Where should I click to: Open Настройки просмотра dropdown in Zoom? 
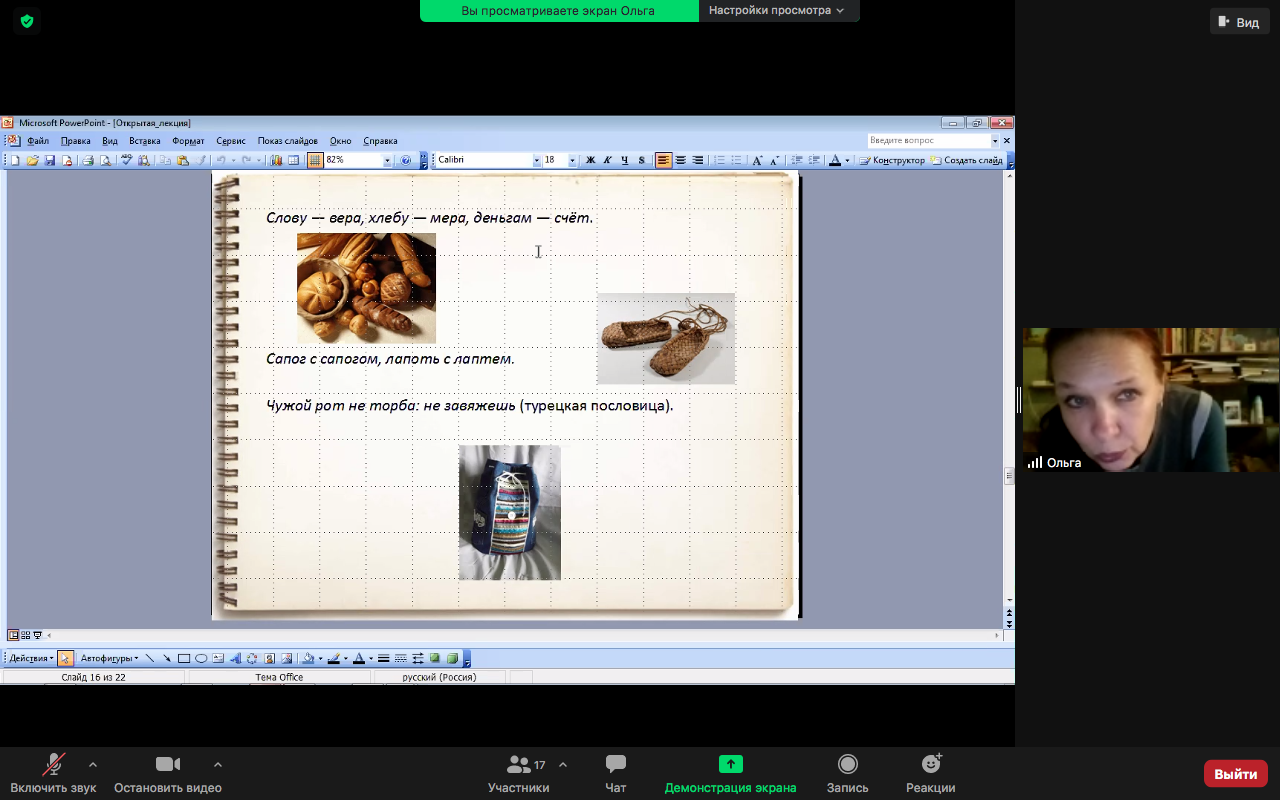point(777,10)
